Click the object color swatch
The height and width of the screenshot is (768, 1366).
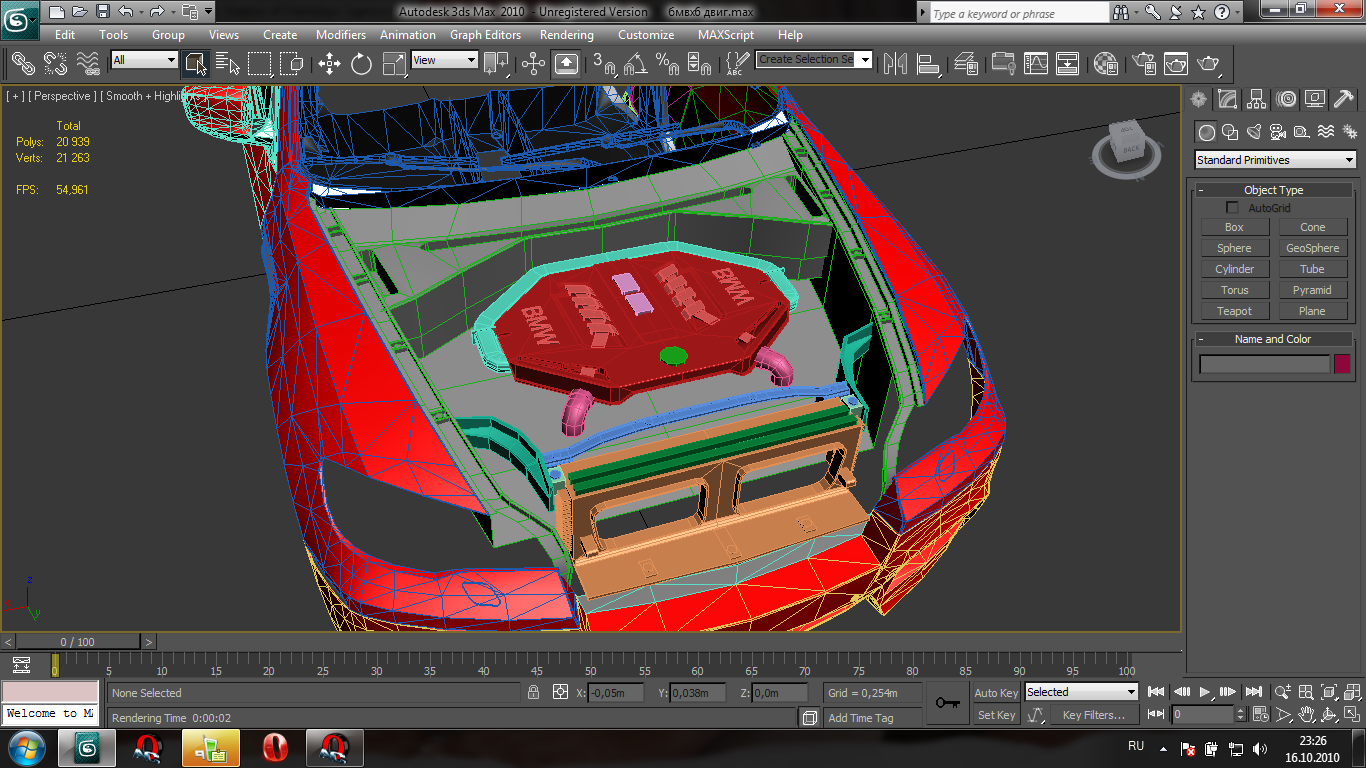[1341, 364]
